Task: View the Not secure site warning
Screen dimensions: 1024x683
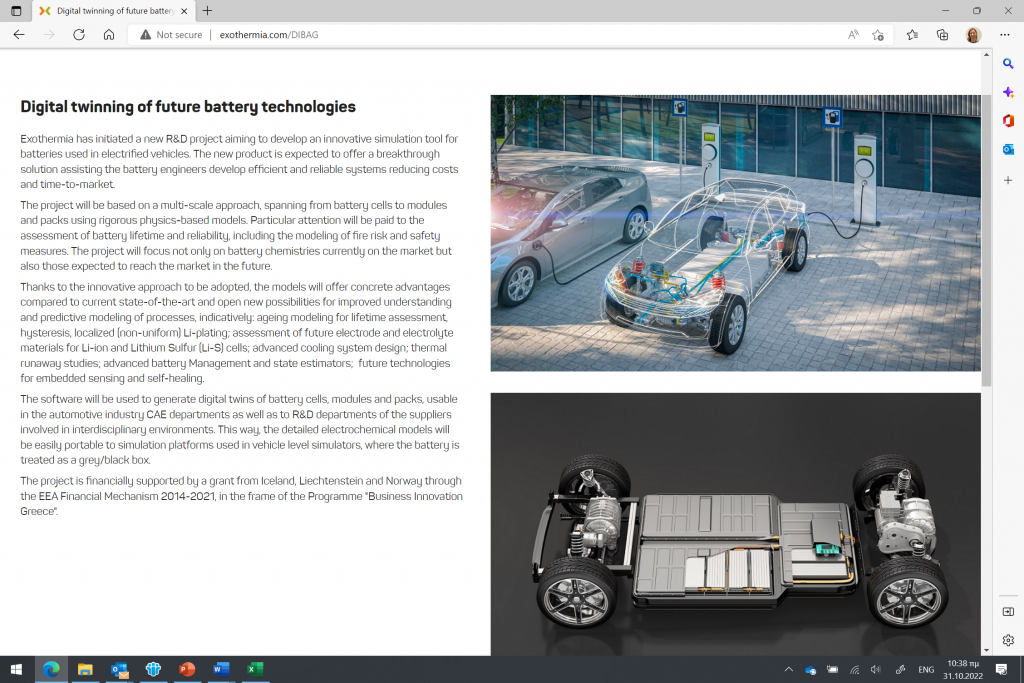Action: 171,35
